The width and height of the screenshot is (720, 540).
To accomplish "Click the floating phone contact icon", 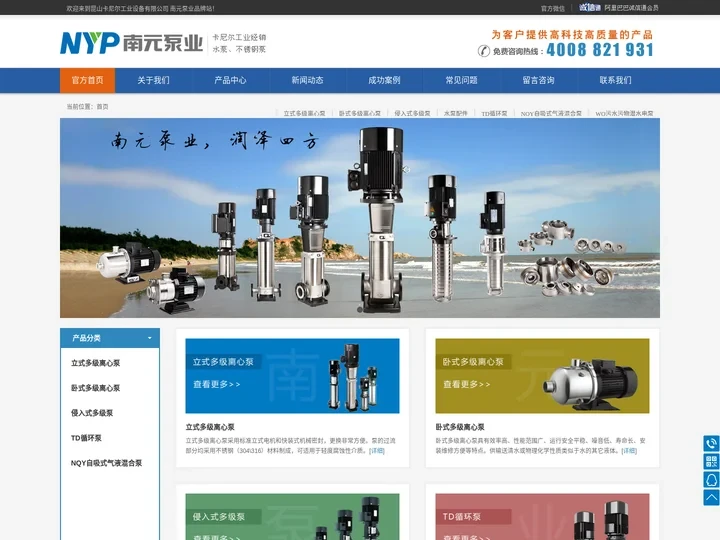I will (x=711, y=444).
